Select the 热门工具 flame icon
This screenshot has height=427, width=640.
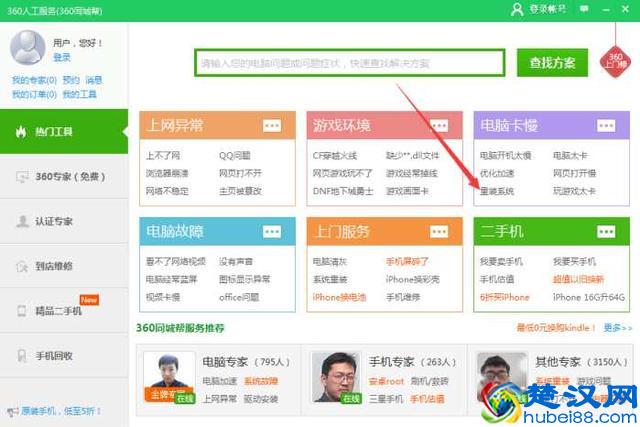tap(21, 131)
